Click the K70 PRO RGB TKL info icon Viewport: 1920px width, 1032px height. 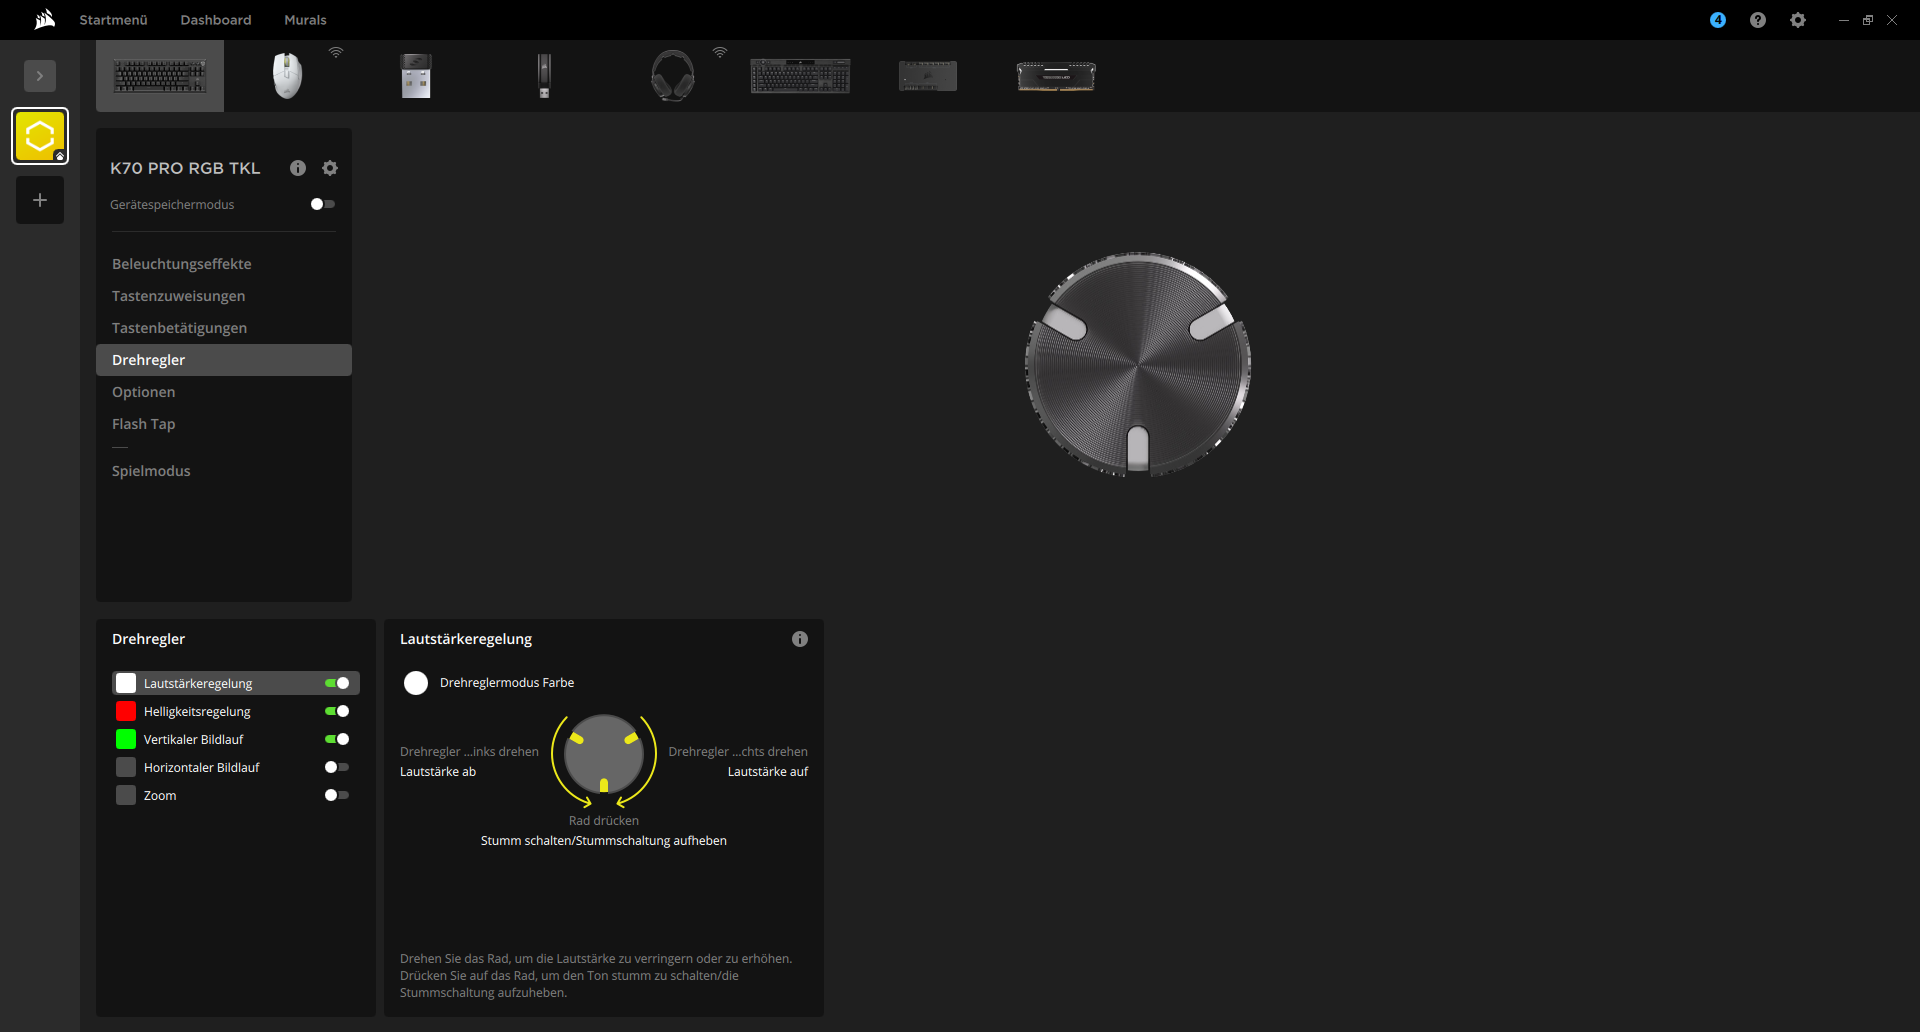pyautogui.click(x=298, y=168)
